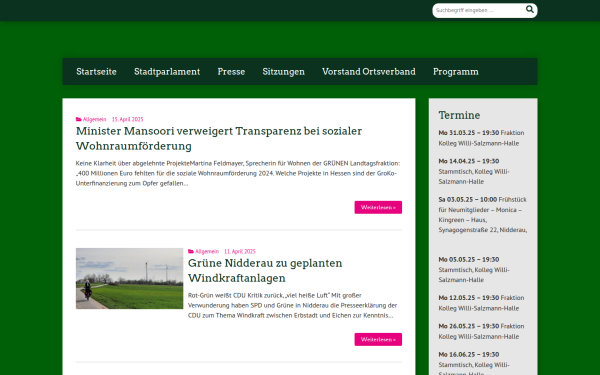The width and height of the screenshot is (600, 375).
Task: Open article Minister Mansoori verweigert Transparenz headline
Action: 219,138
